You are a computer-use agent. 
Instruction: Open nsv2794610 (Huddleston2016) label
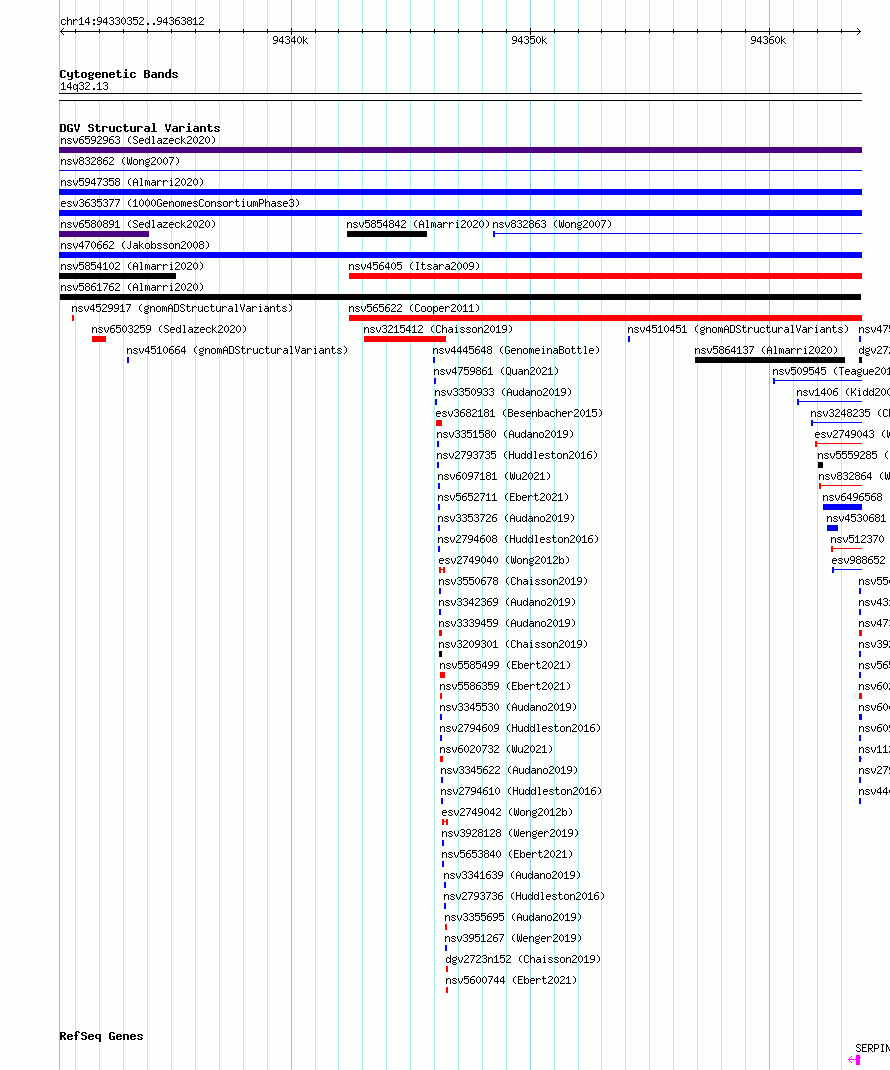521,792
